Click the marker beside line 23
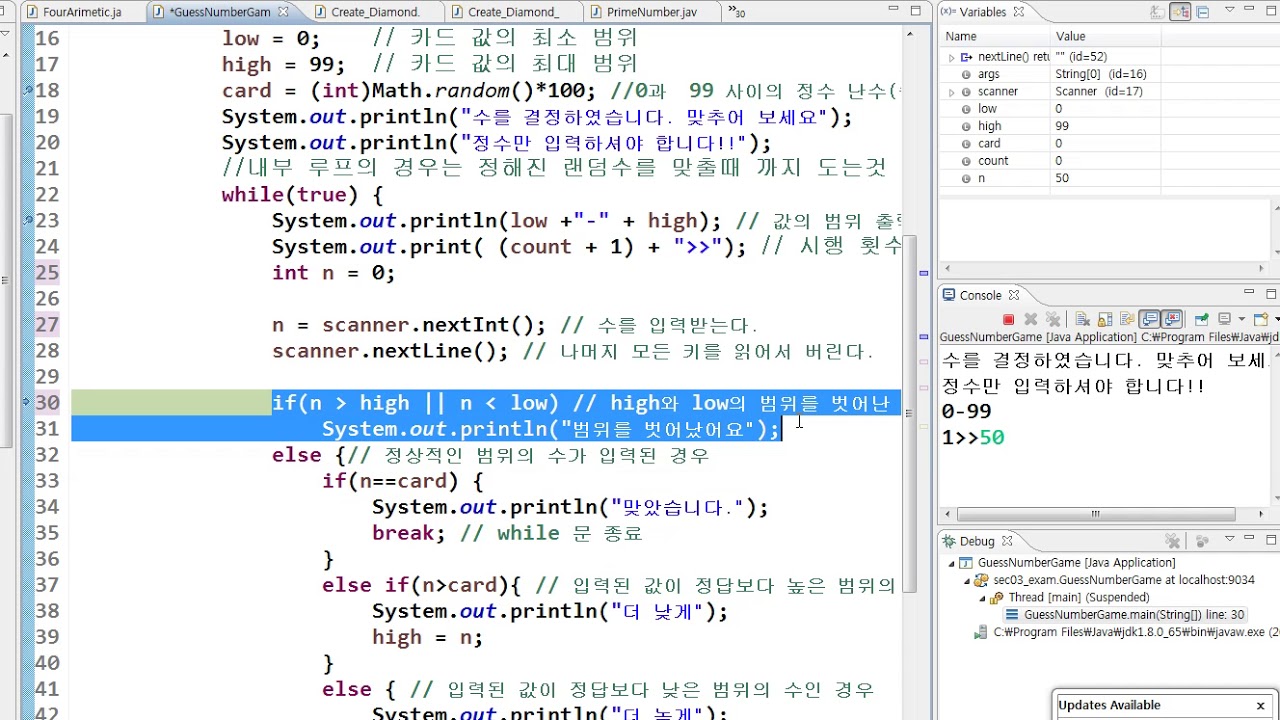 click(x=28, y=221)
